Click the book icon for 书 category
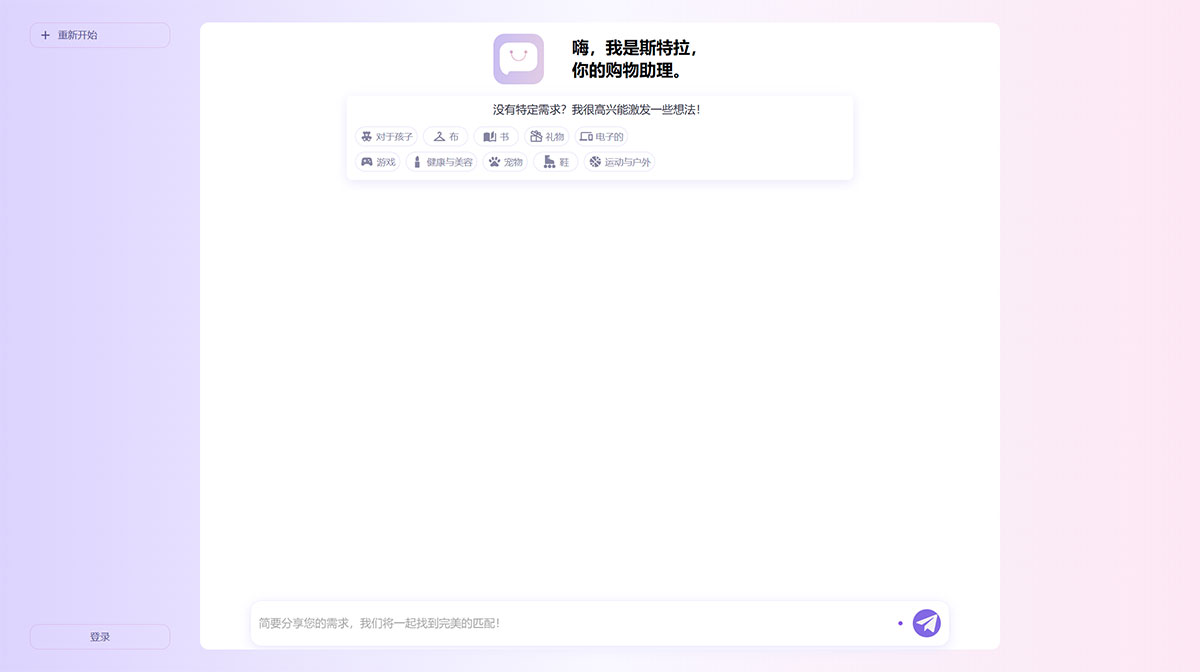1200x672 pixels. (489, 136)
